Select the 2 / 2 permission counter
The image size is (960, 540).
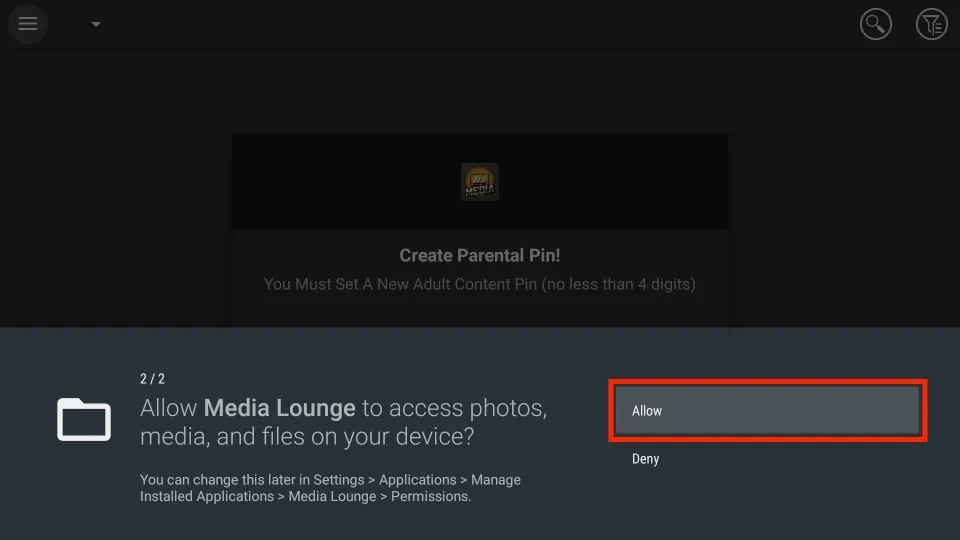click(152, 379)
